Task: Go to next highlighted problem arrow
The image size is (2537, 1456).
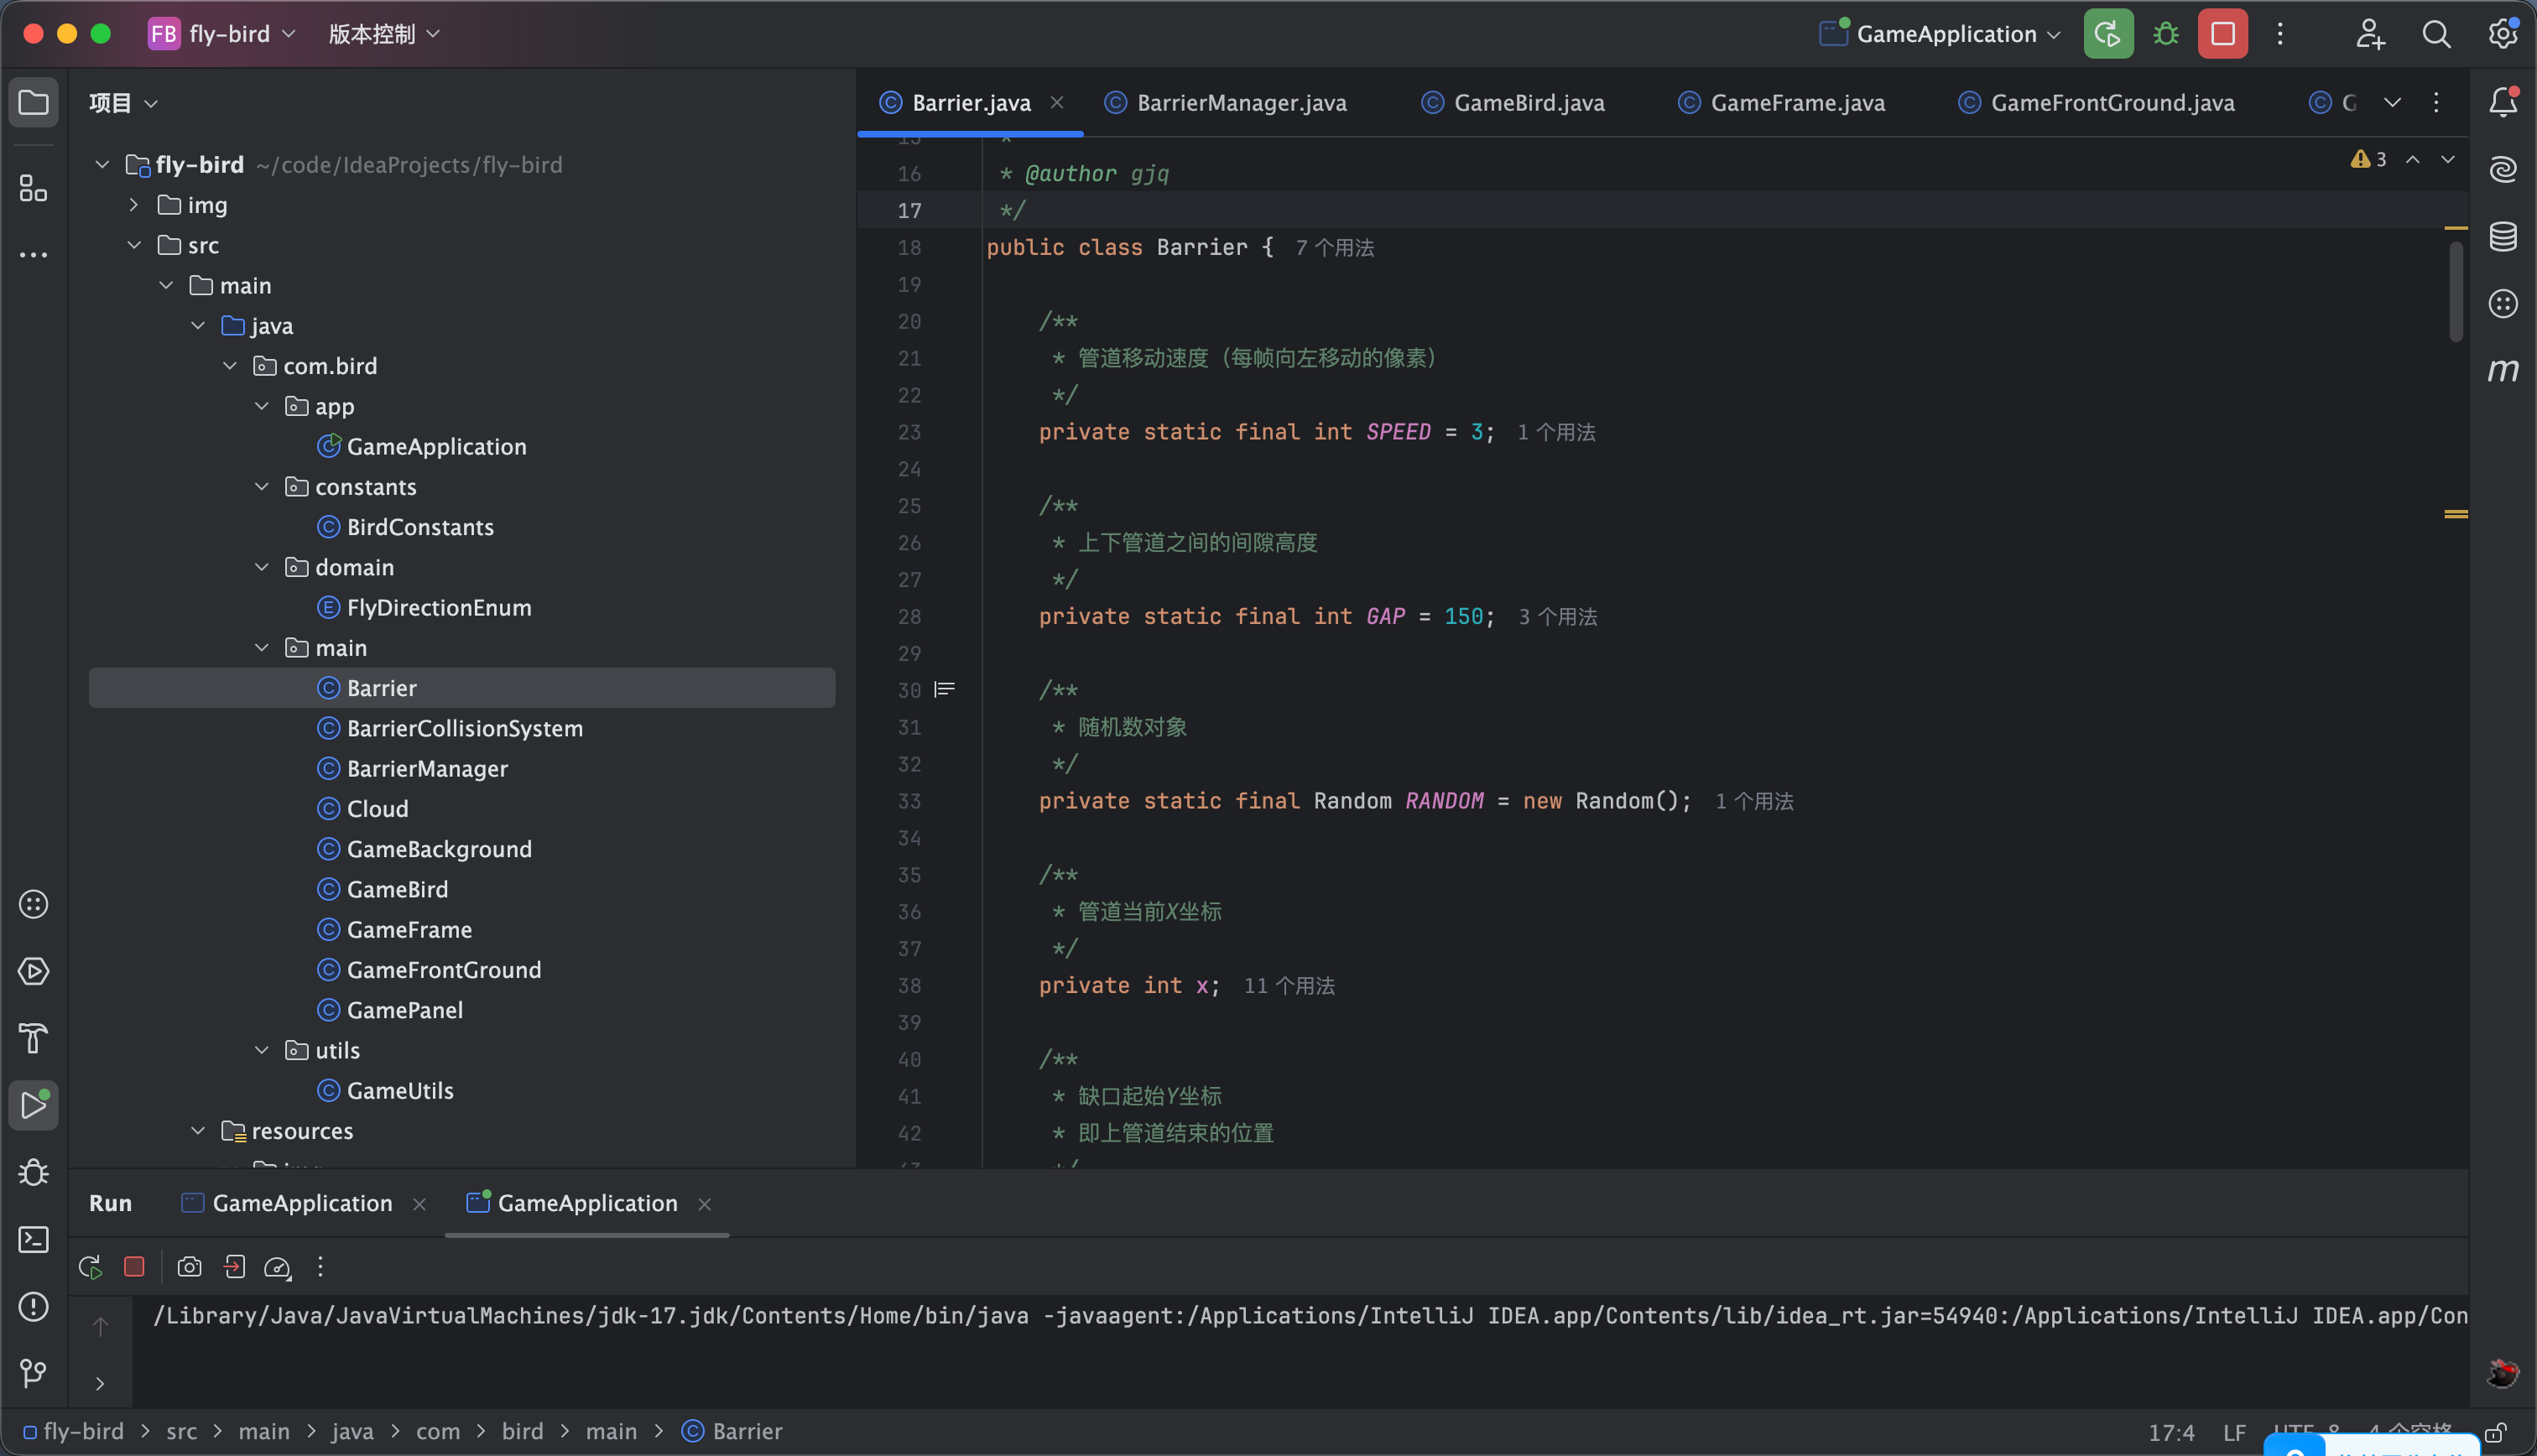Action: pyautogui.click(x=2447, y=159)
